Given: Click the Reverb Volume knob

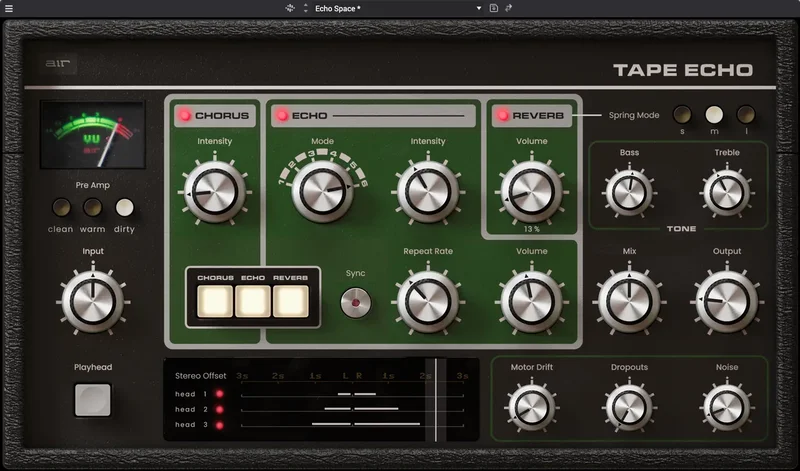Looking at the screenshot, I should pyautogui.click(x=531, y=192).
